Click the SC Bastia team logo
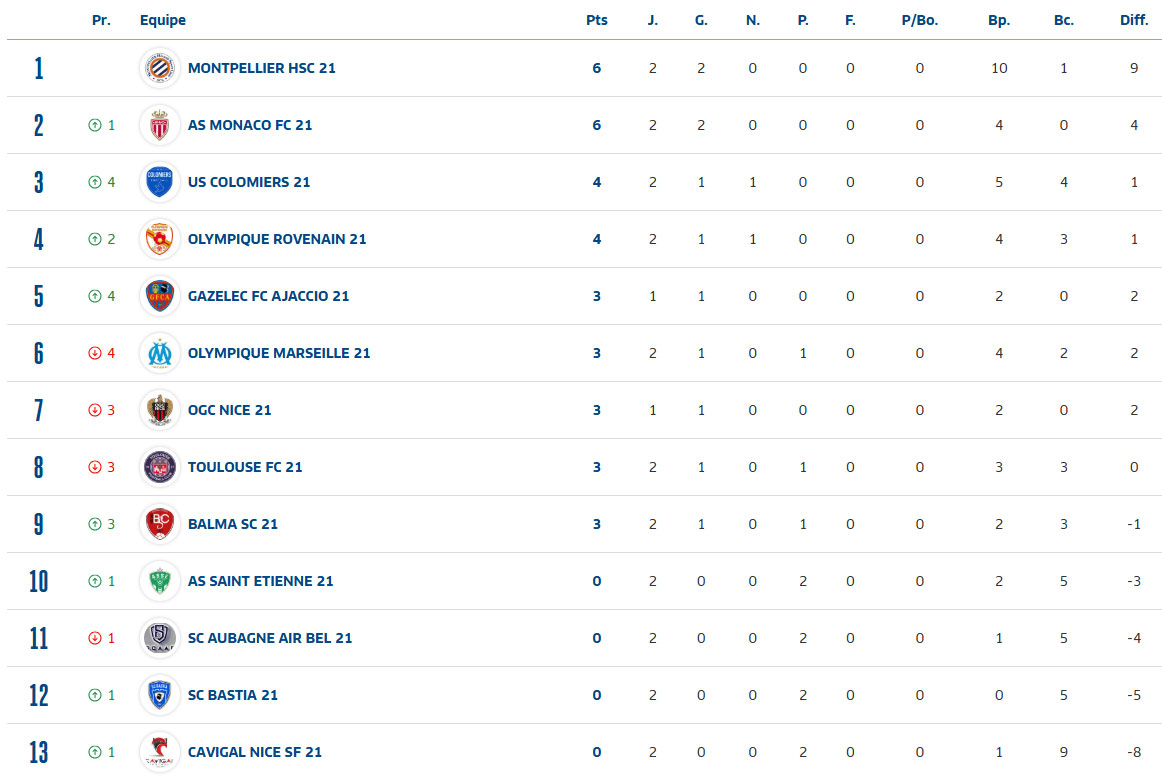The width and height of the screenshot is (1162, 778). pos(160,695)
